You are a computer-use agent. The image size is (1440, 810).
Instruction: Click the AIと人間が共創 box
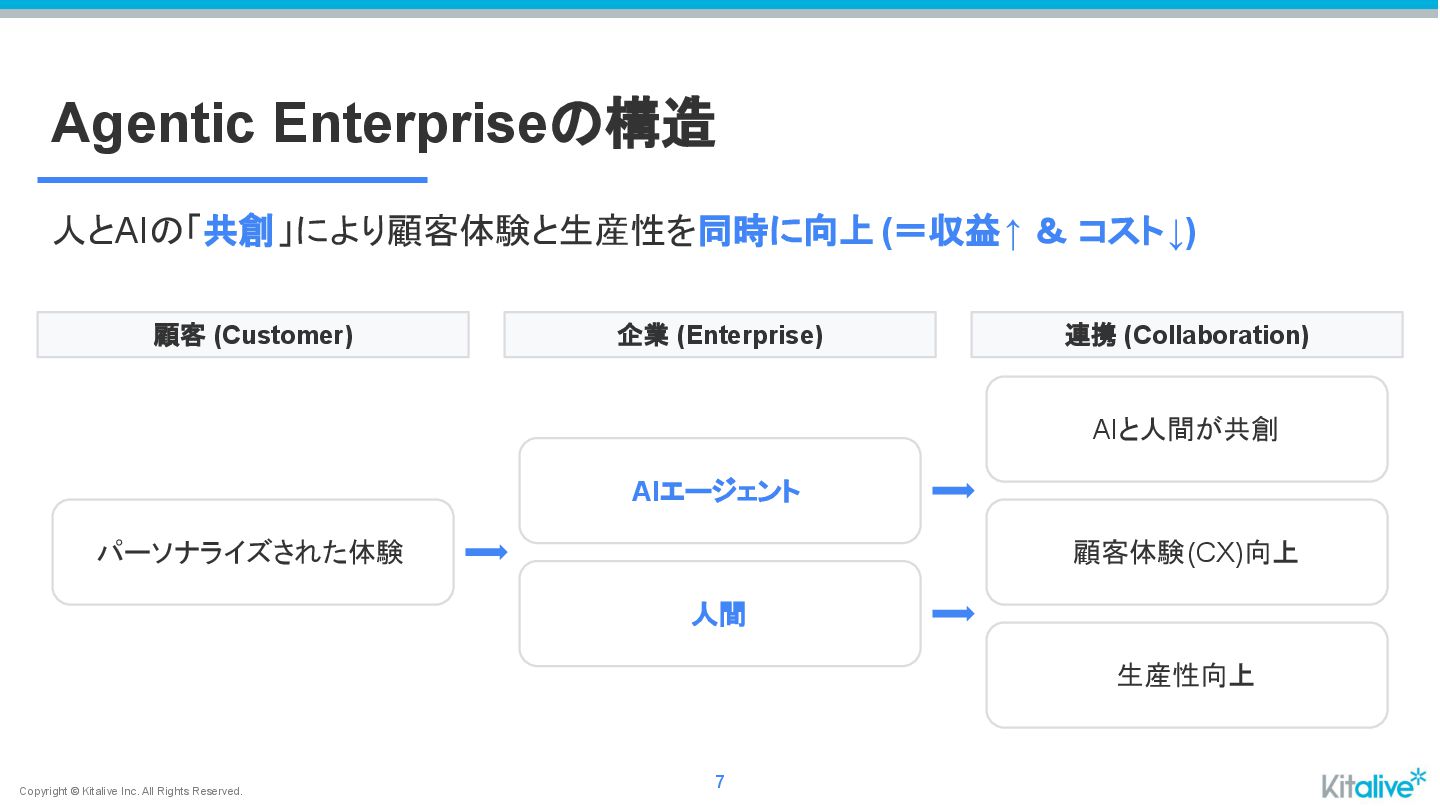[x=1186, y=429]
